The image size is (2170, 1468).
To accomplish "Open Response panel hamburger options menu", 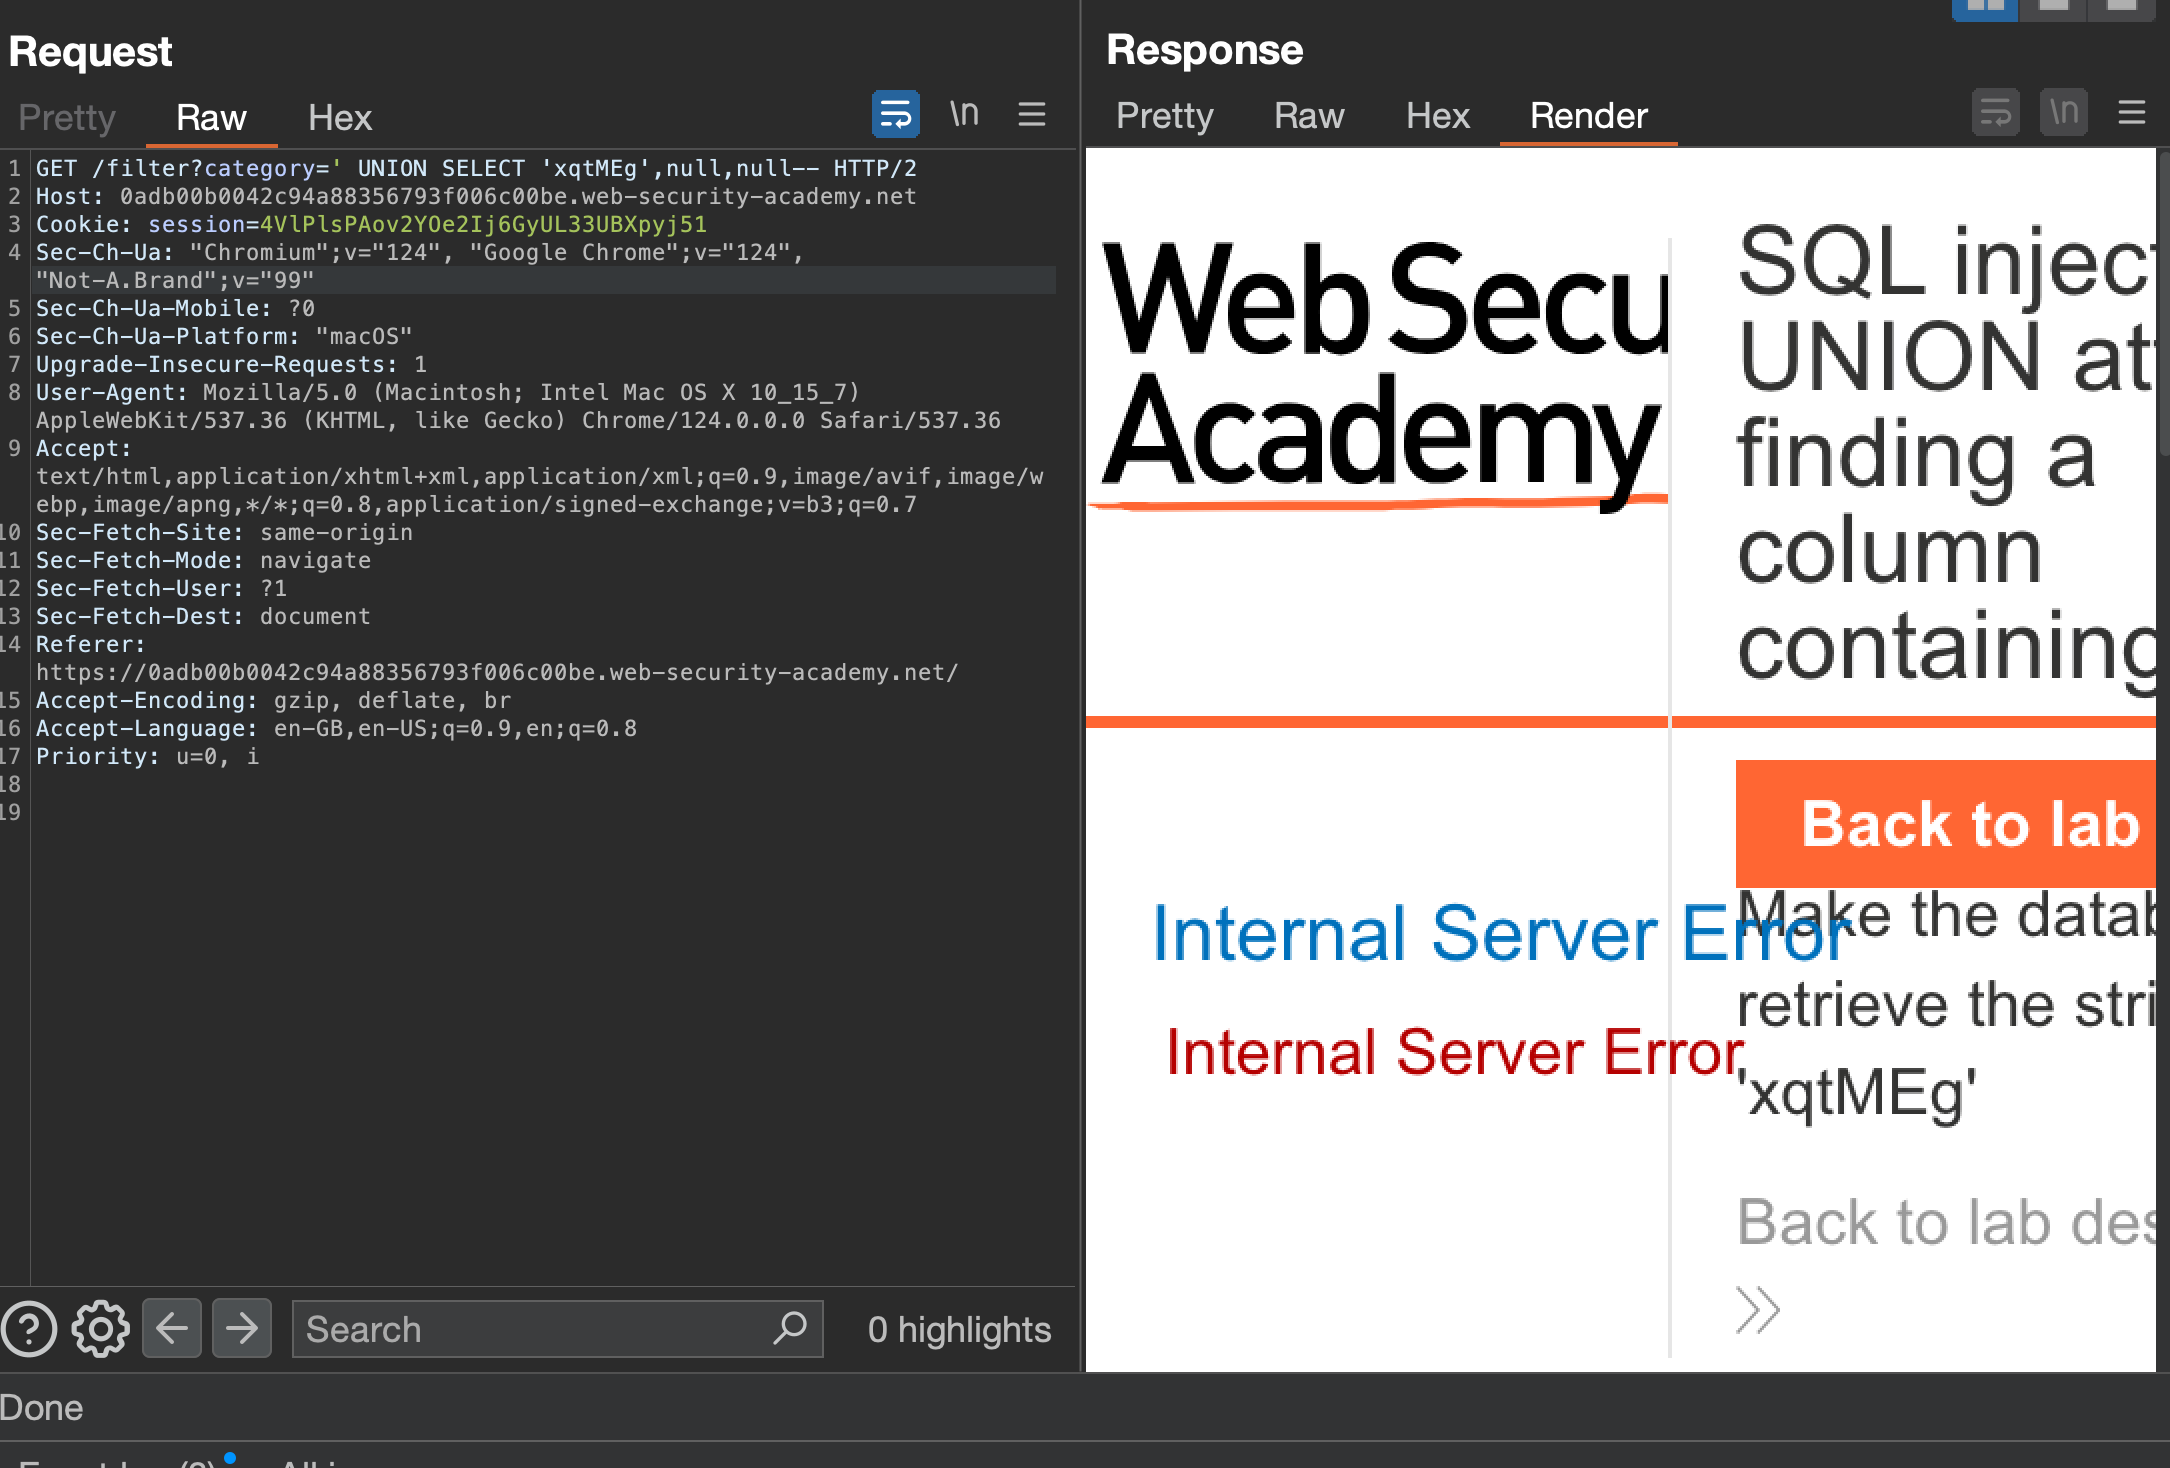I will [x=2131, y=113].
